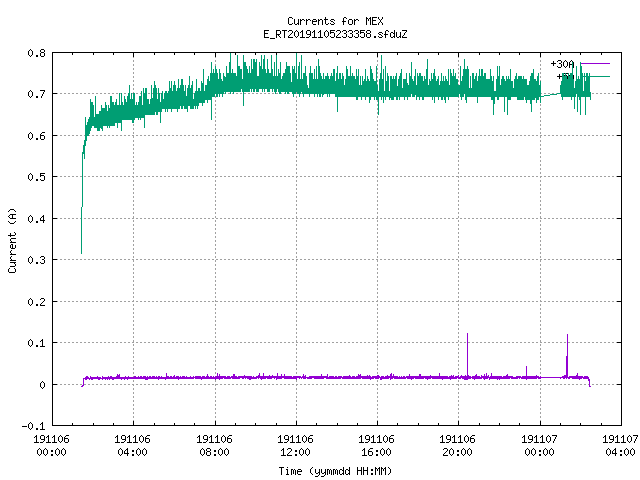
Task: Click the chart title 'Currents for MEX'
Action: coord(335,21)
